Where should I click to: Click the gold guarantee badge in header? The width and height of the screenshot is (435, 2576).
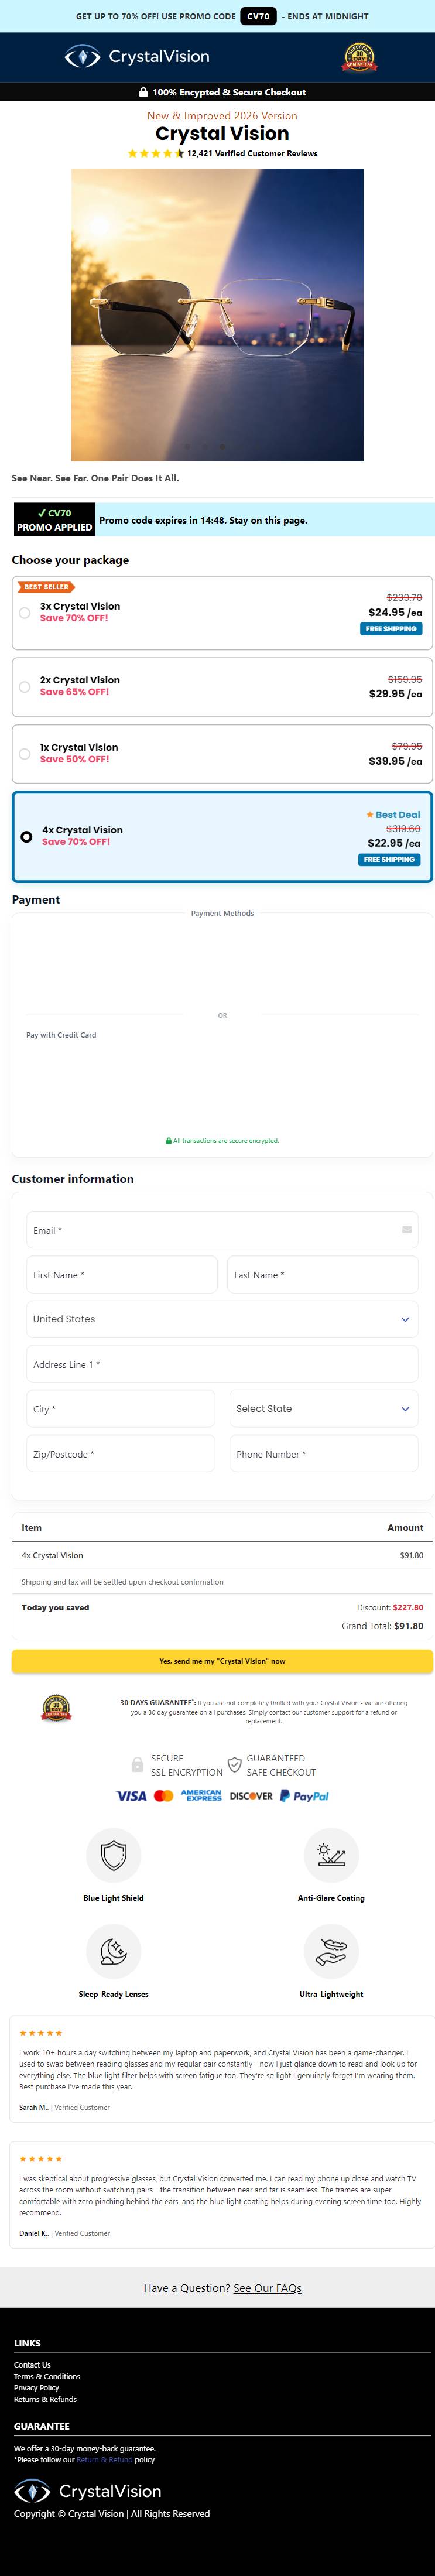tap(360, 57)
